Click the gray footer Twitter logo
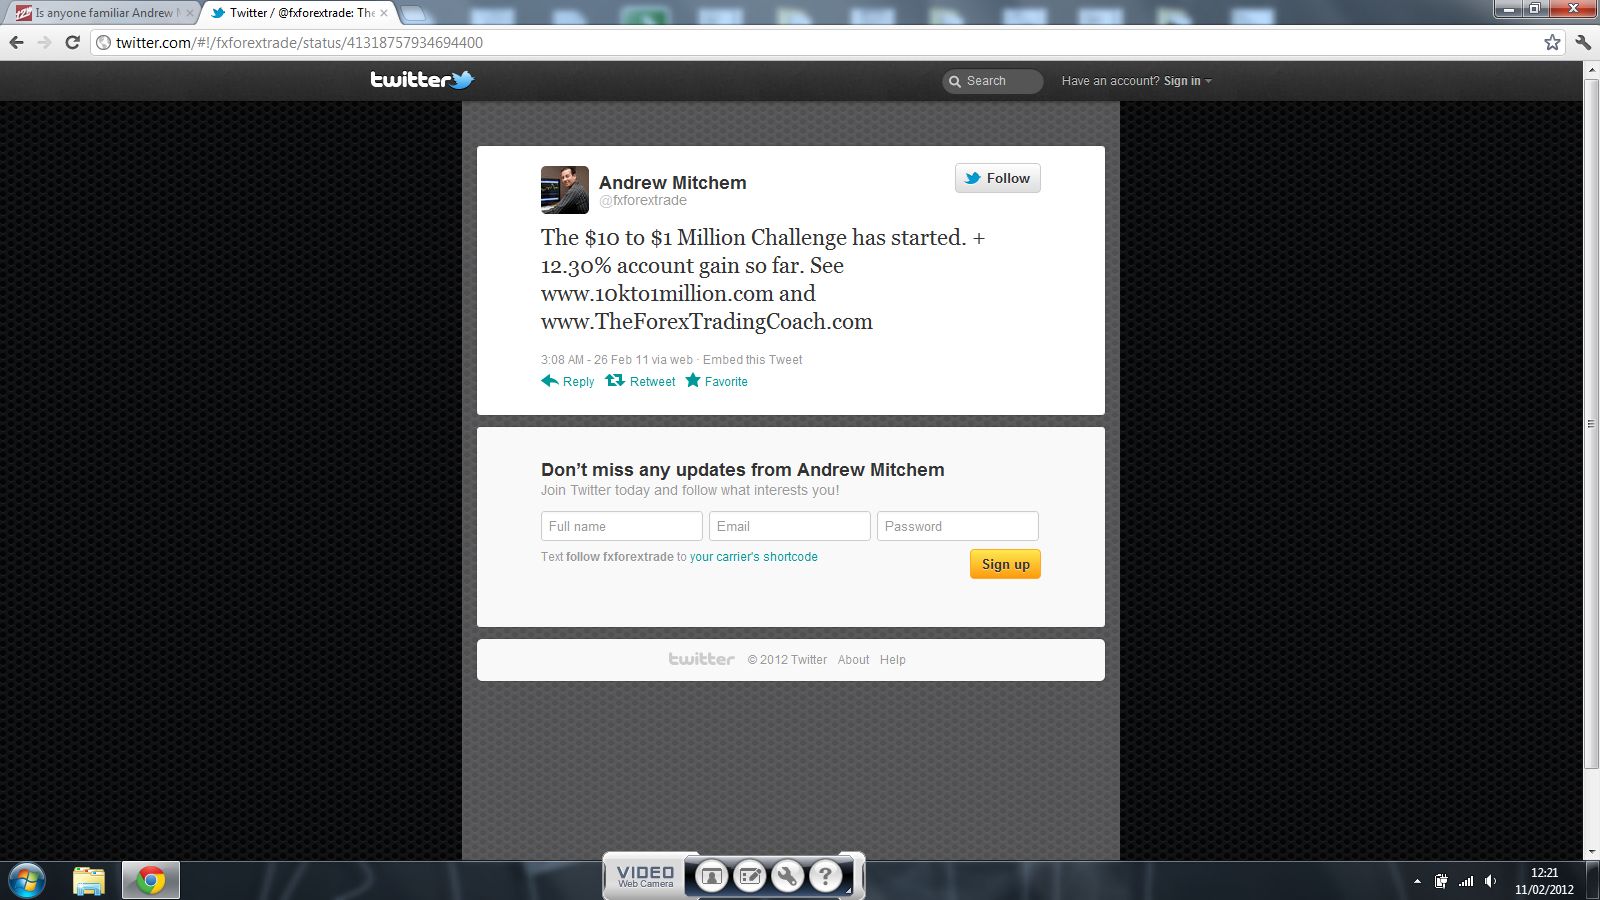 click(x=701, y=659)
